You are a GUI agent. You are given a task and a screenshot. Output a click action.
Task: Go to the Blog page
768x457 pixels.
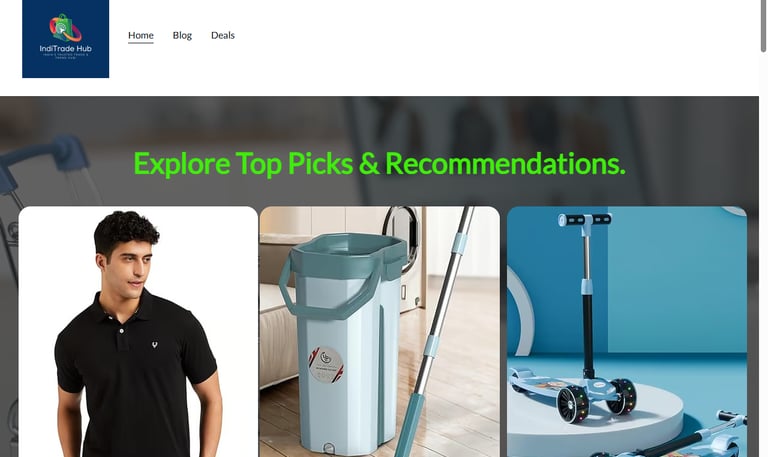click(182, 35)
